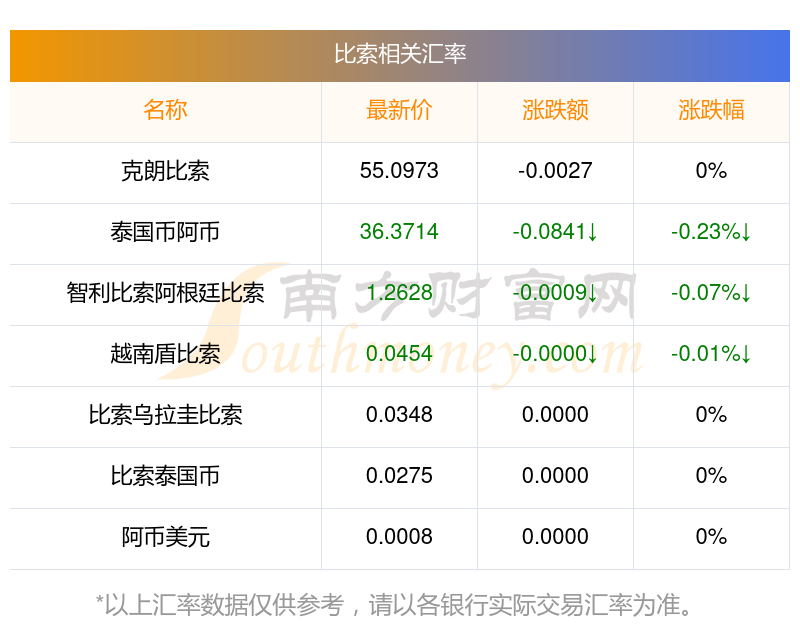The image size is (800, 637).
Task: Click 0.0000 in 阿币美元 row
Action: [555, 537]
